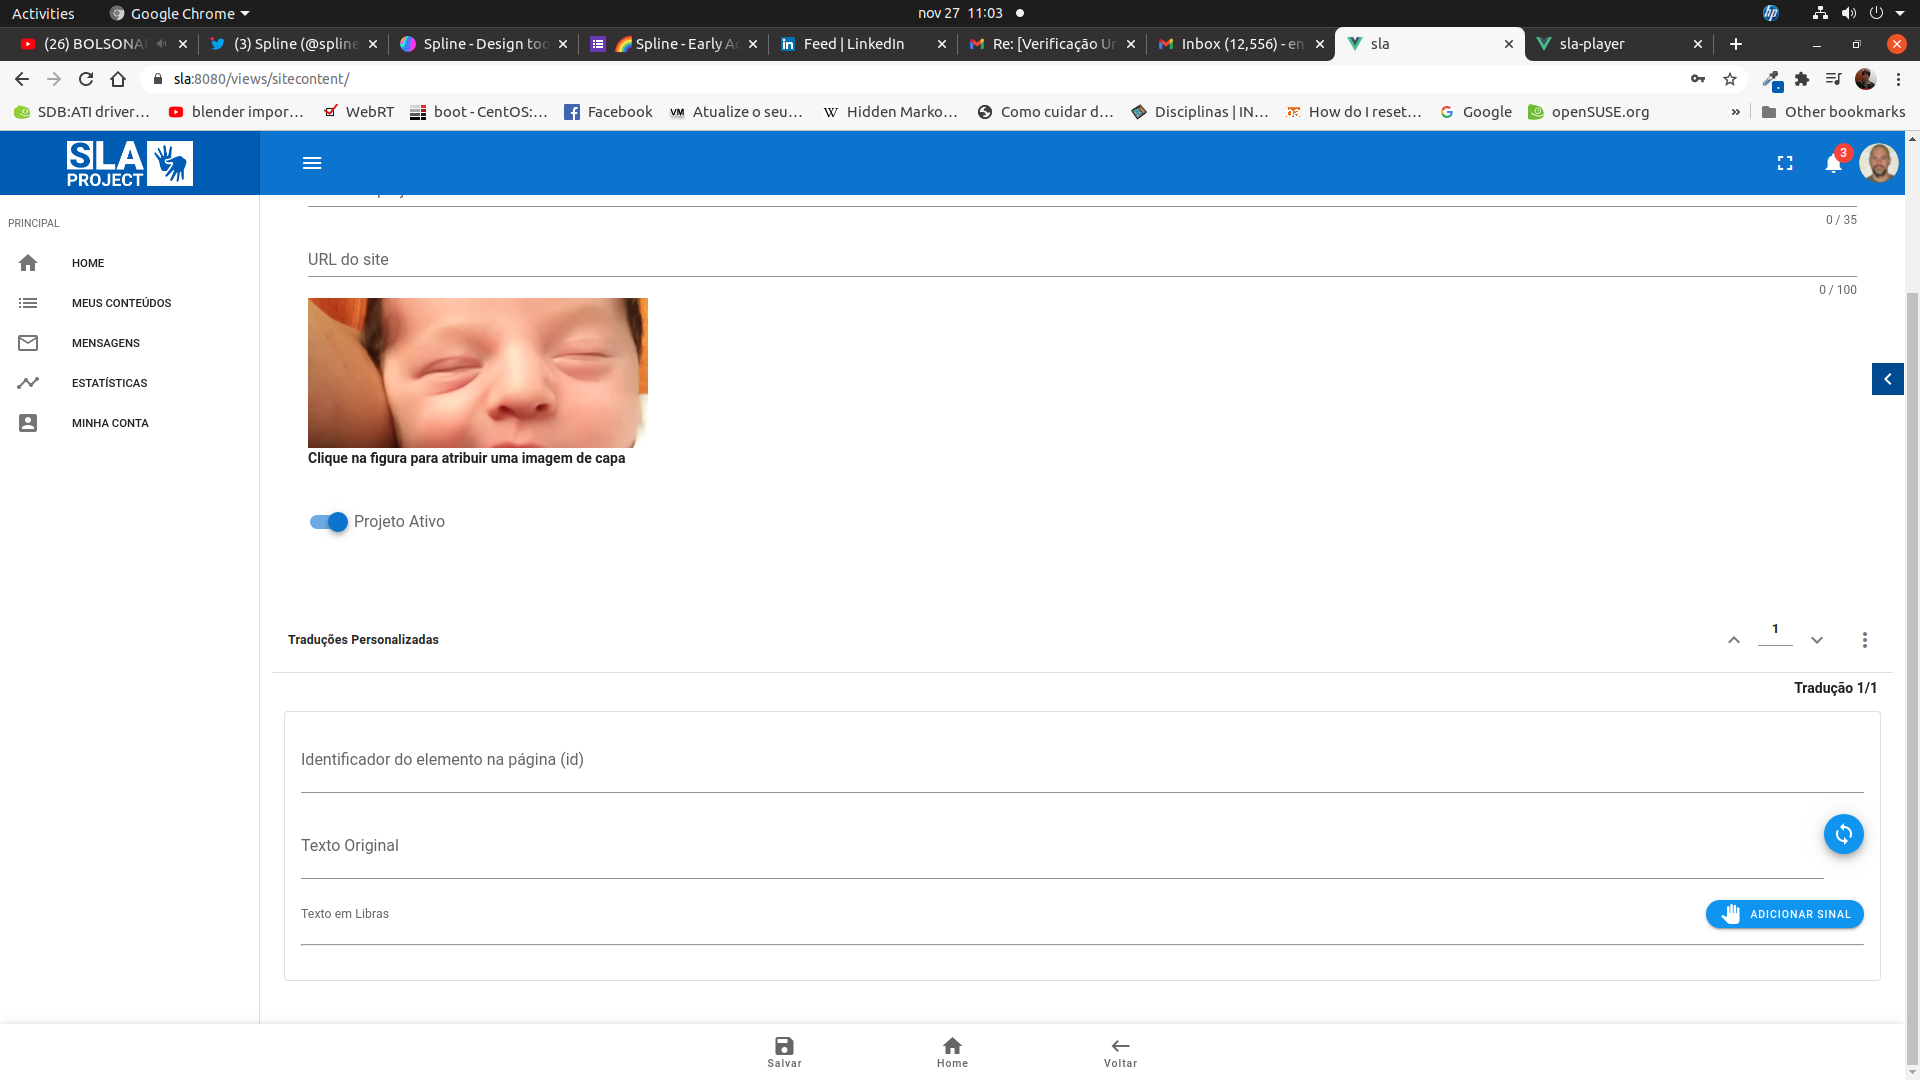Open the hamburger navigation menu
Viewport: 1920px width, 1080px height.
point(312,163)
